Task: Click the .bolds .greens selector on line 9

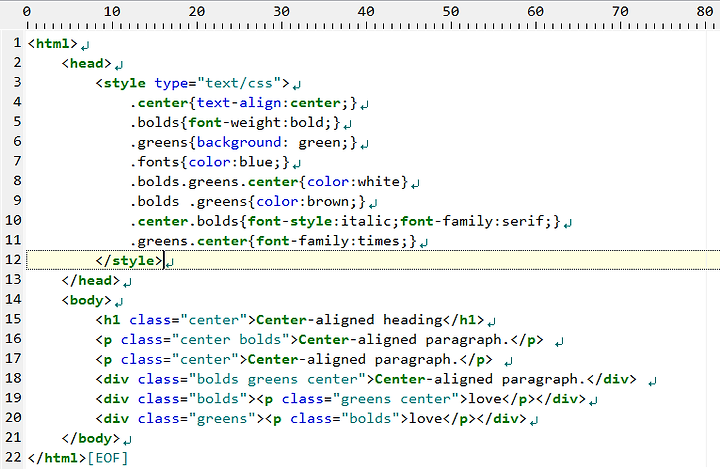Action: pos(188,202)
